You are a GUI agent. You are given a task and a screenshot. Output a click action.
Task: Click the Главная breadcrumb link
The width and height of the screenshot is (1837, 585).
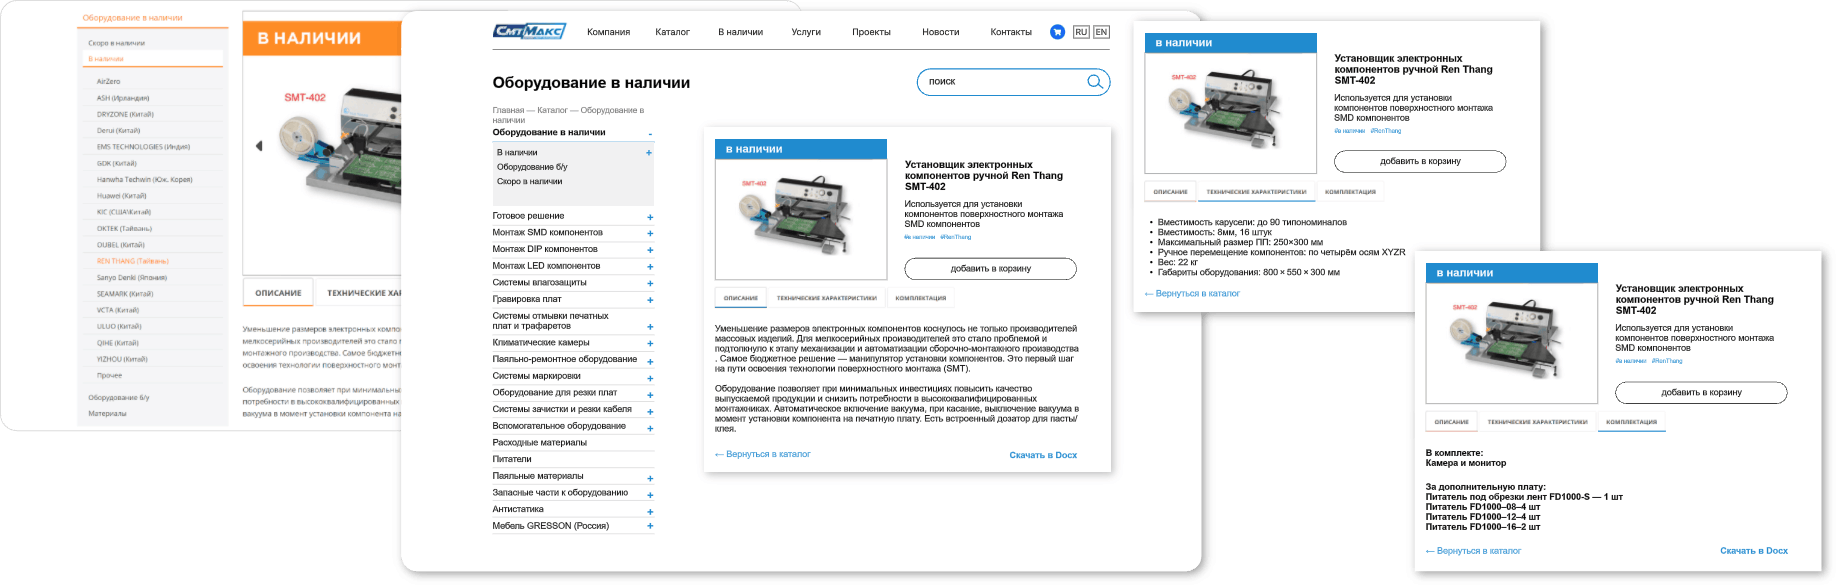tap(508, 110)
